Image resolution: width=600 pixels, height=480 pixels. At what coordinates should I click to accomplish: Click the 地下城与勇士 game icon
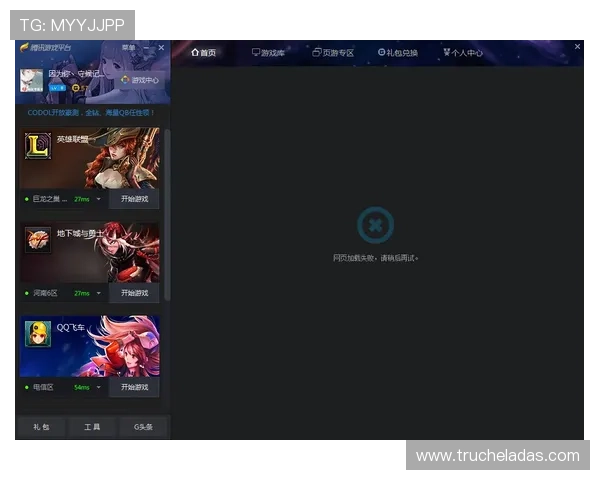click(x=38, y=240)
